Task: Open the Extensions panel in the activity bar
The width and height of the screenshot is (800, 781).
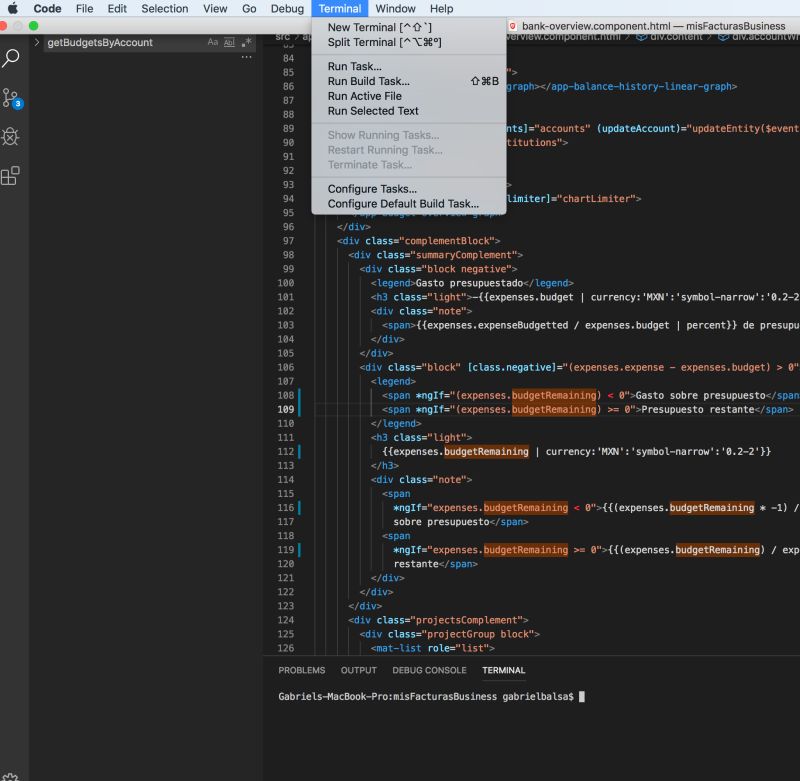Action: click(9, 177)
